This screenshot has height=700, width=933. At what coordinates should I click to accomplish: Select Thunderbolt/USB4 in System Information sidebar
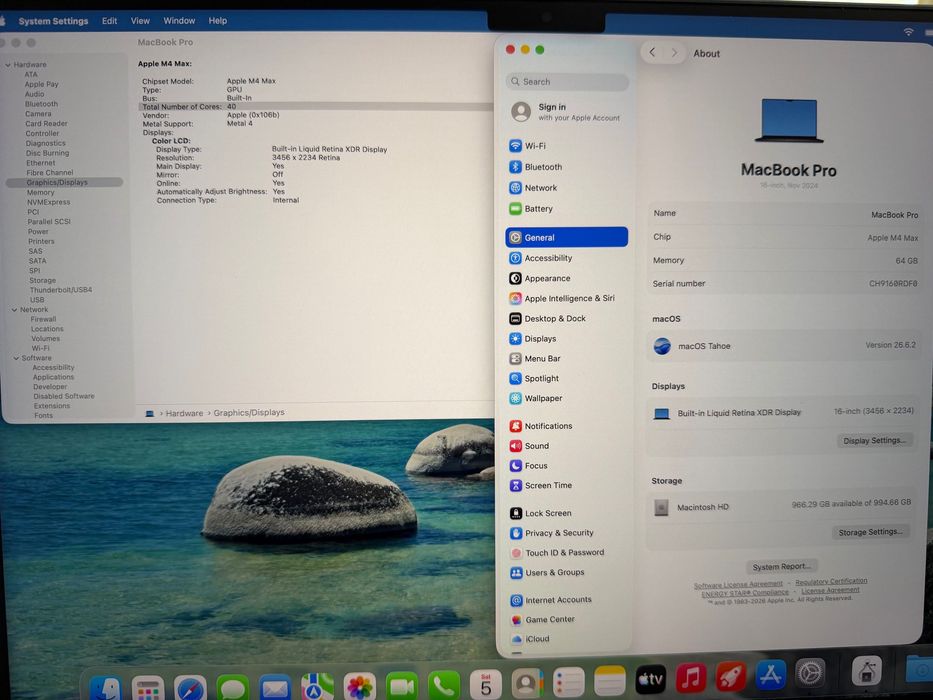pyautogui.click(x=61, y=290)
